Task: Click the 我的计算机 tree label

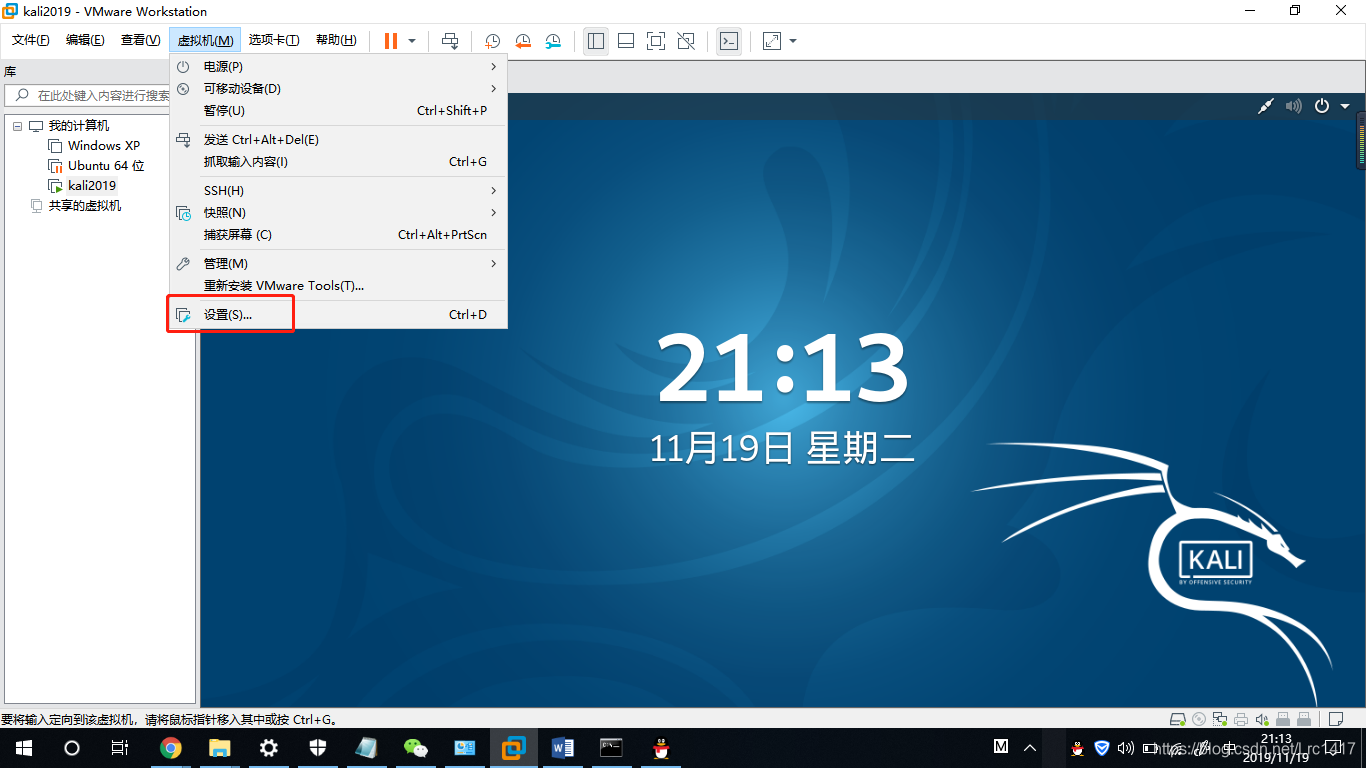Action: (79, 125)
